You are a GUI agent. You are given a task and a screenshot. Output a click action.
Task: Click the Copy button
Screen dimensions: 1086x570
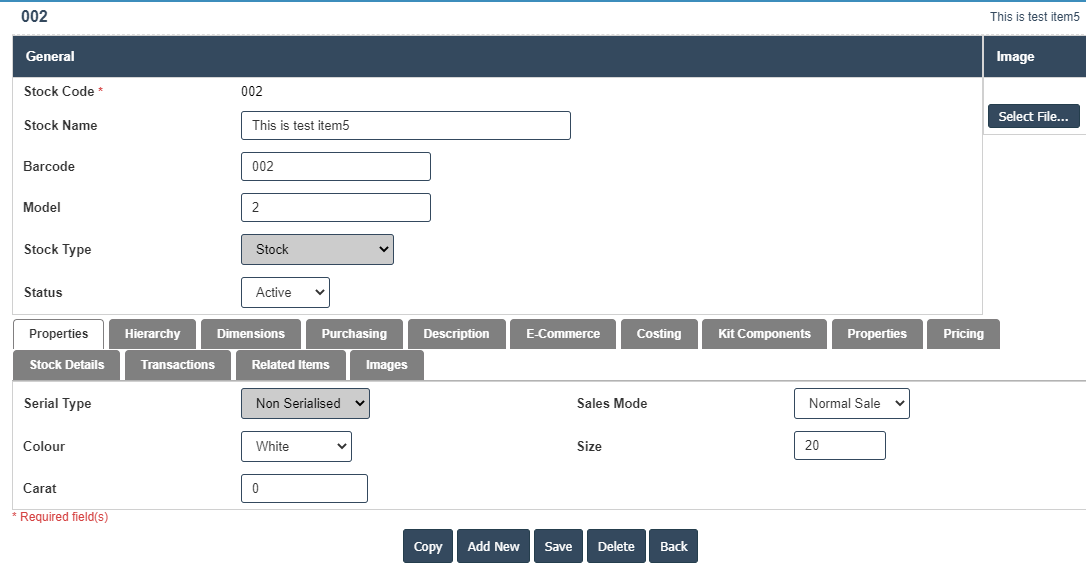point(428,547)
